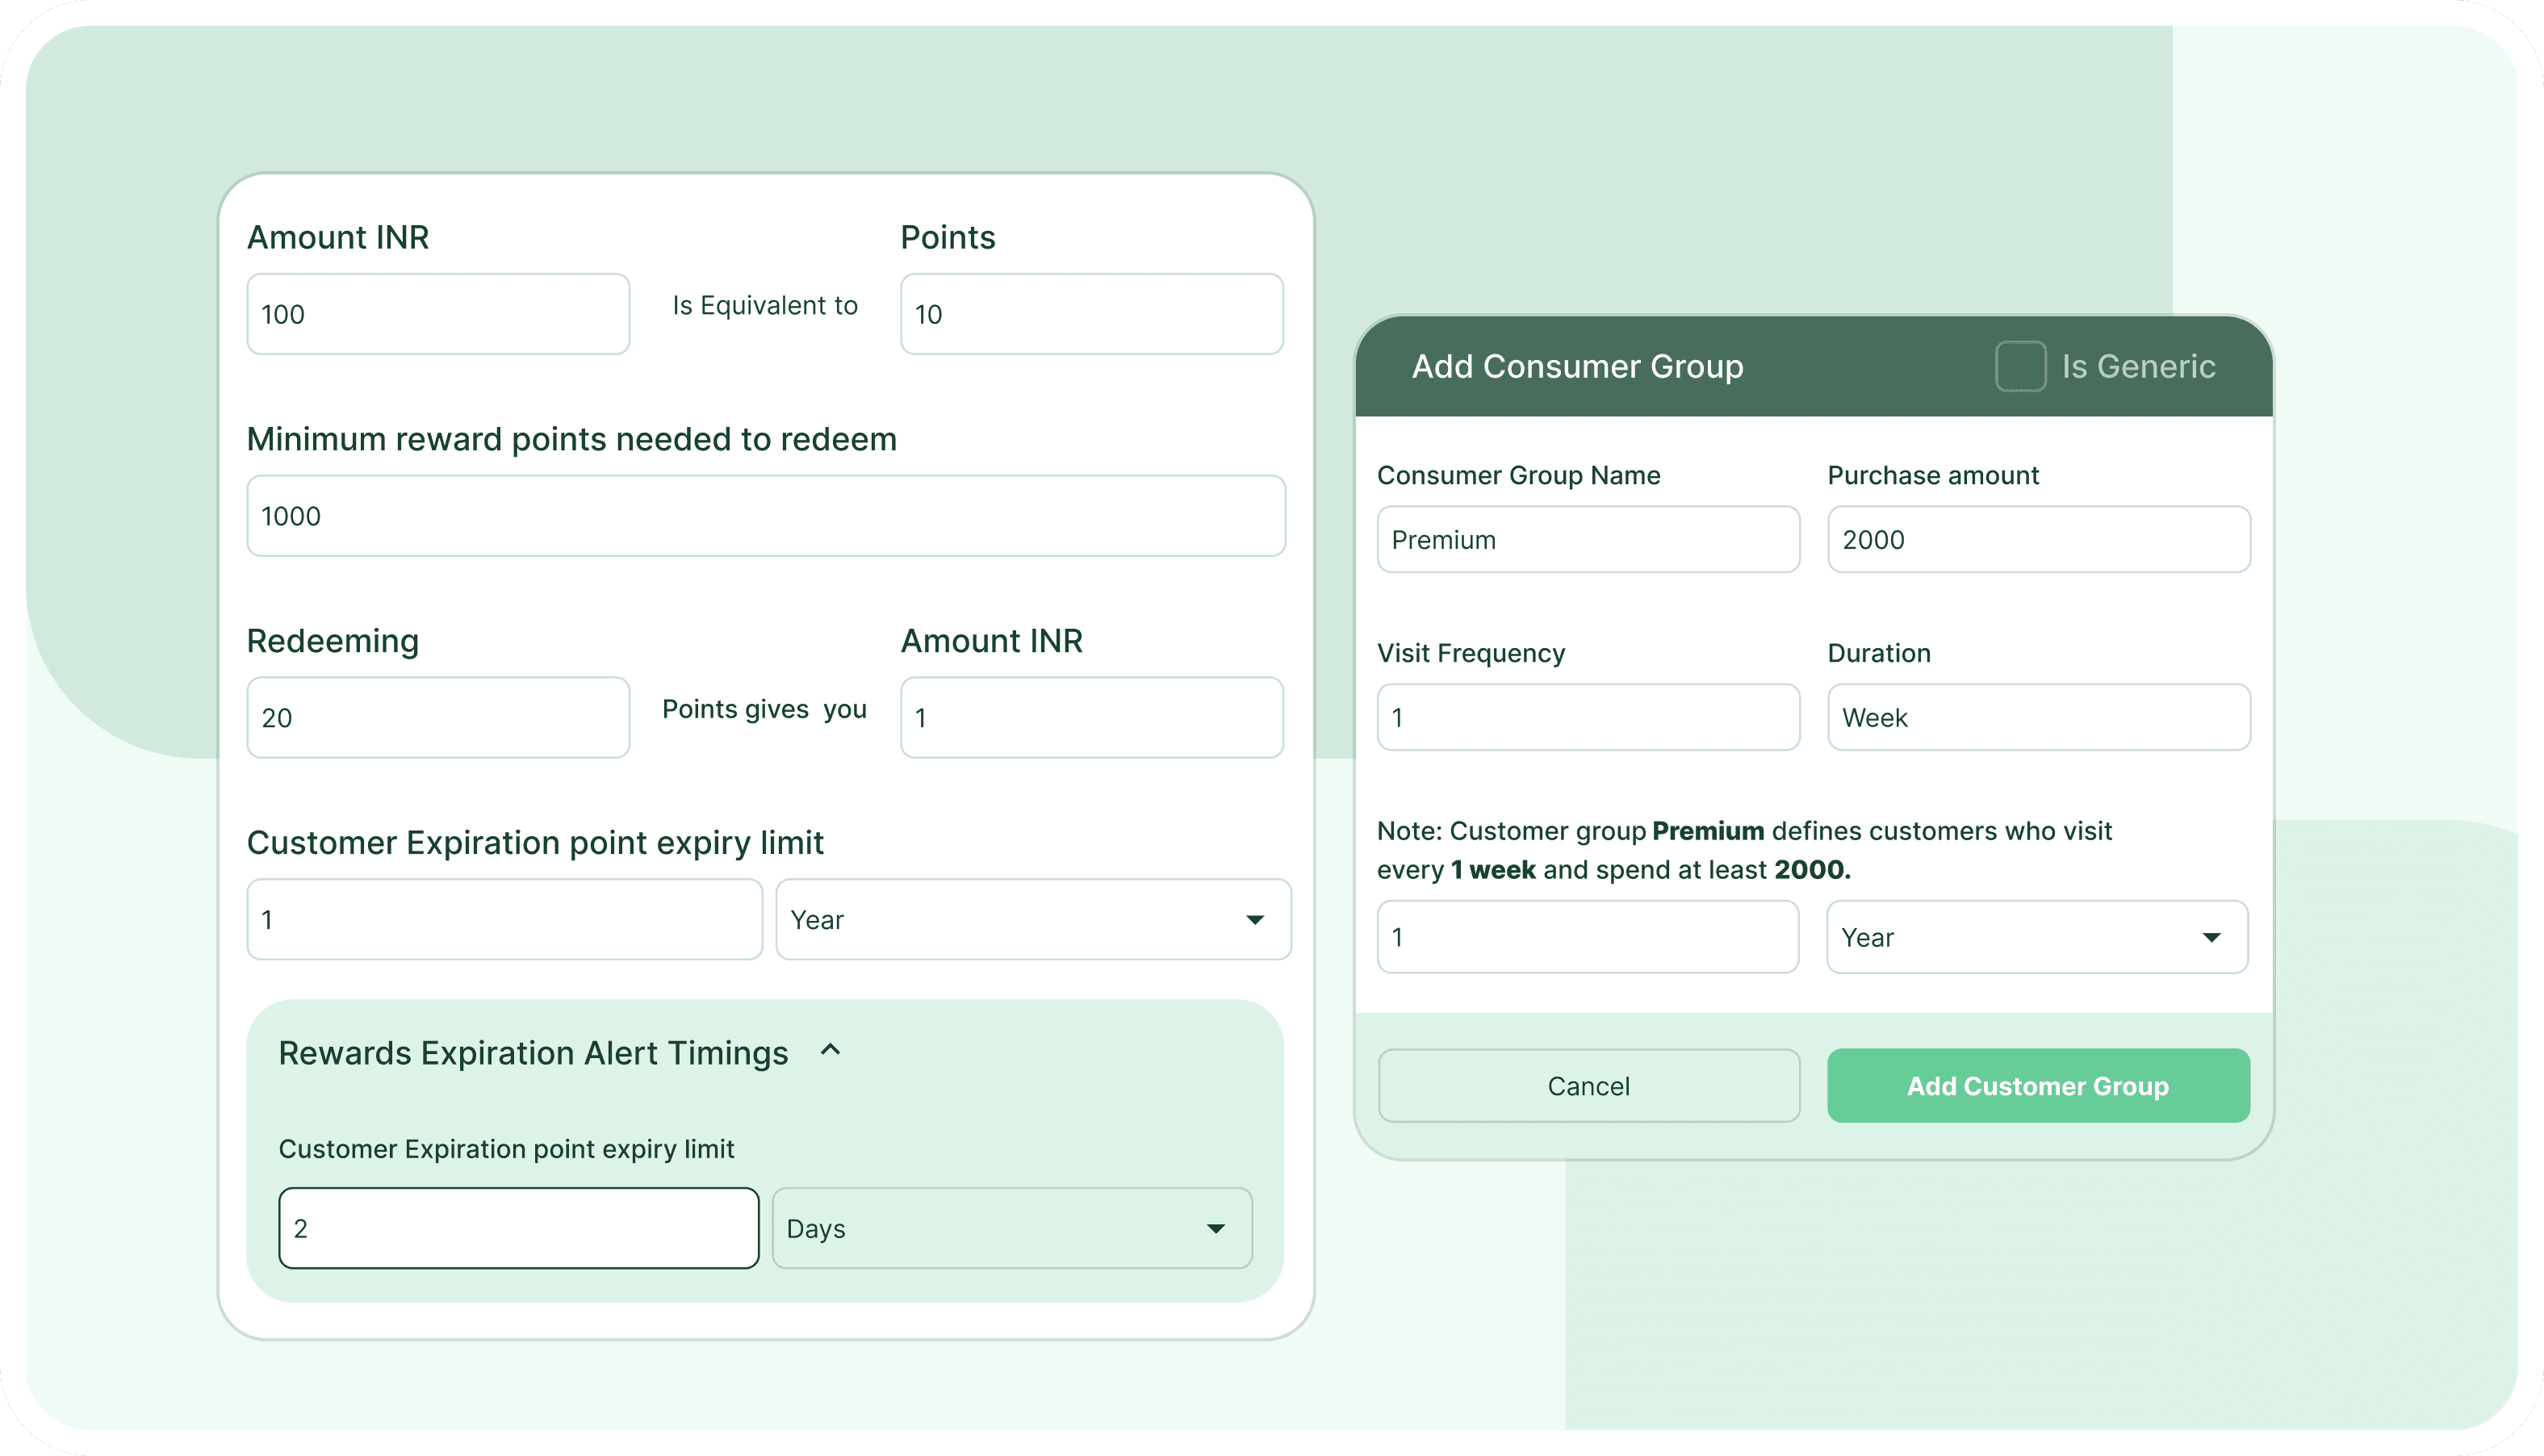
Task: Click the Amount INR field next to Points gives you
Action: coord(1091,717)
